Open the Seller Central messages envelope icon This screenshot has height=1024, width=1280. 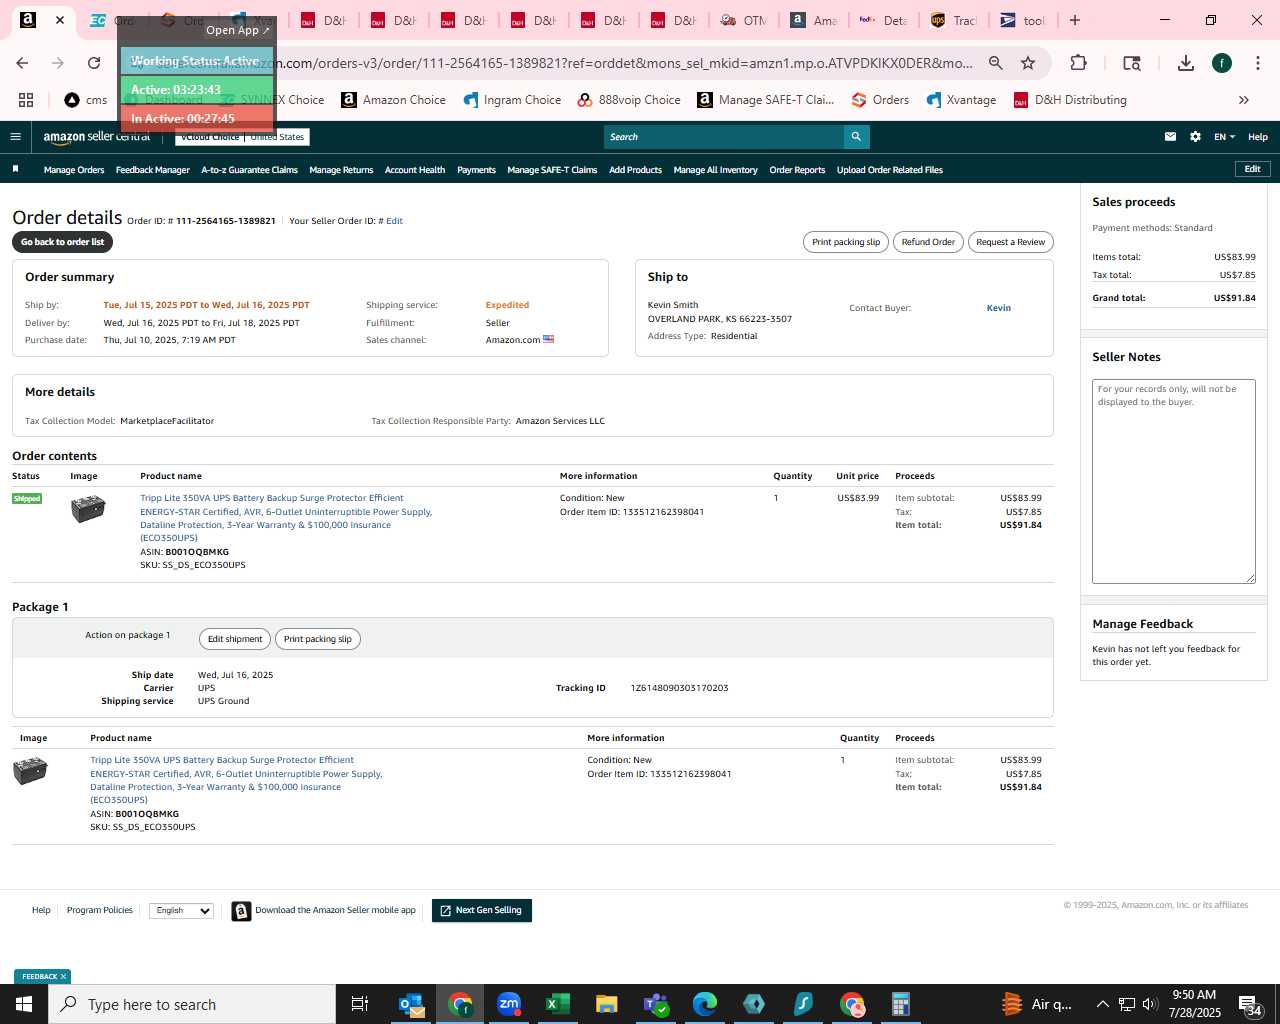pyautogui.click(x=1170, y=137)
